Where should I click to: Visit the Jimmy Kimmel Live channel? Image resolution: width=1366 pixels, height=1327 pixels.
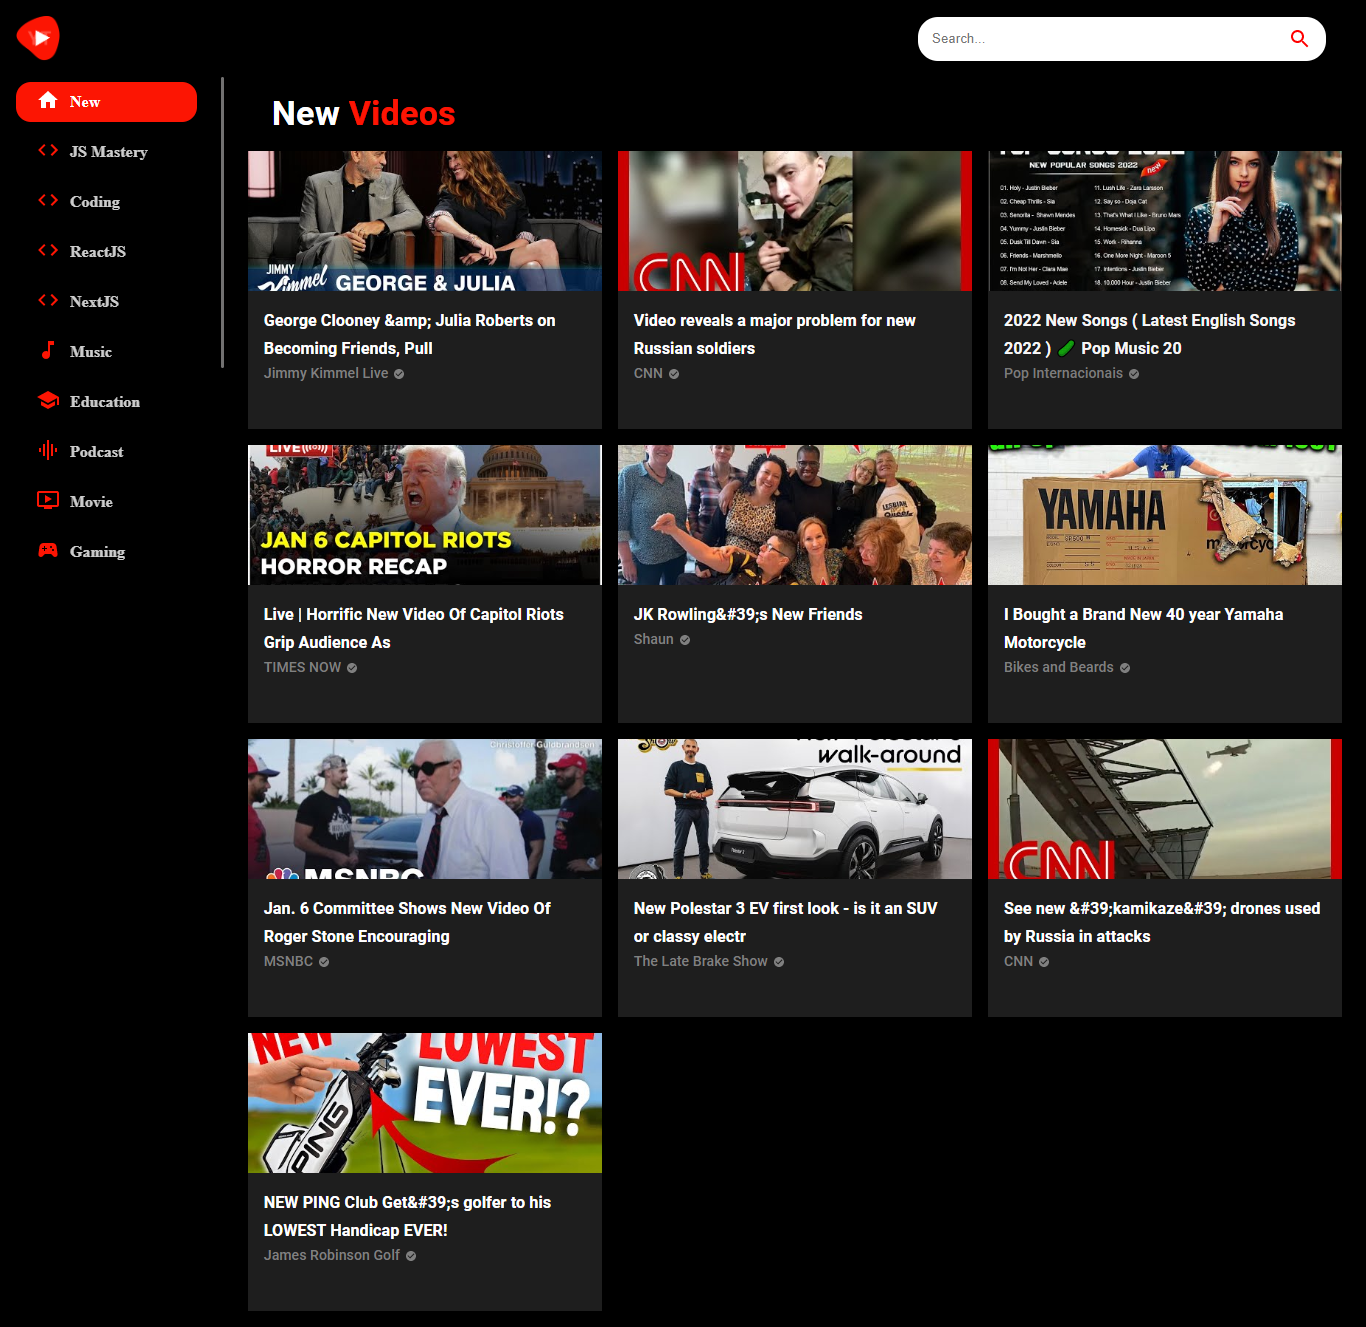[x=325, y=373]
